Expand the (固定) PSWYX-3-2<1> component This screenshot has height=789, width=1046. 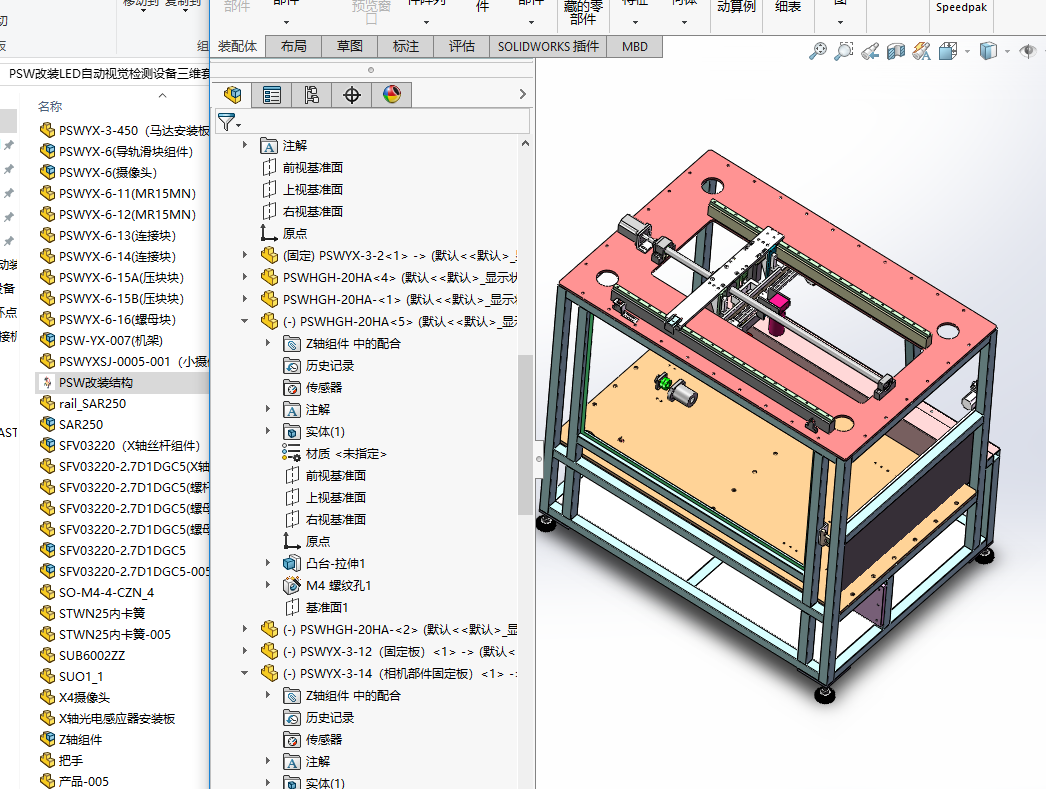click(245, 255)
